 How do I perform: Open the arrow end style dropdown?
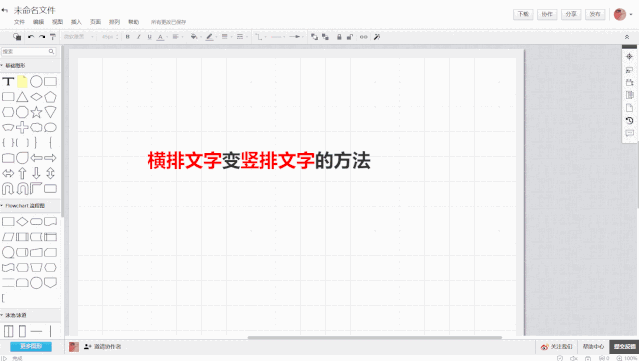click(x=296, y=37)
